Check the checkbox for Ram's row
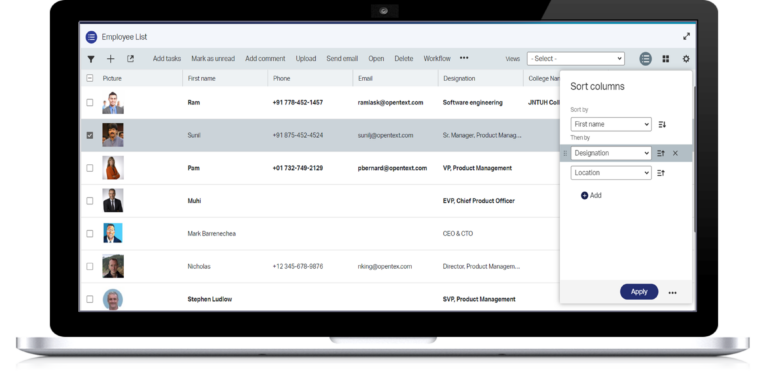 pyautogui.click(x=90, y=102)
